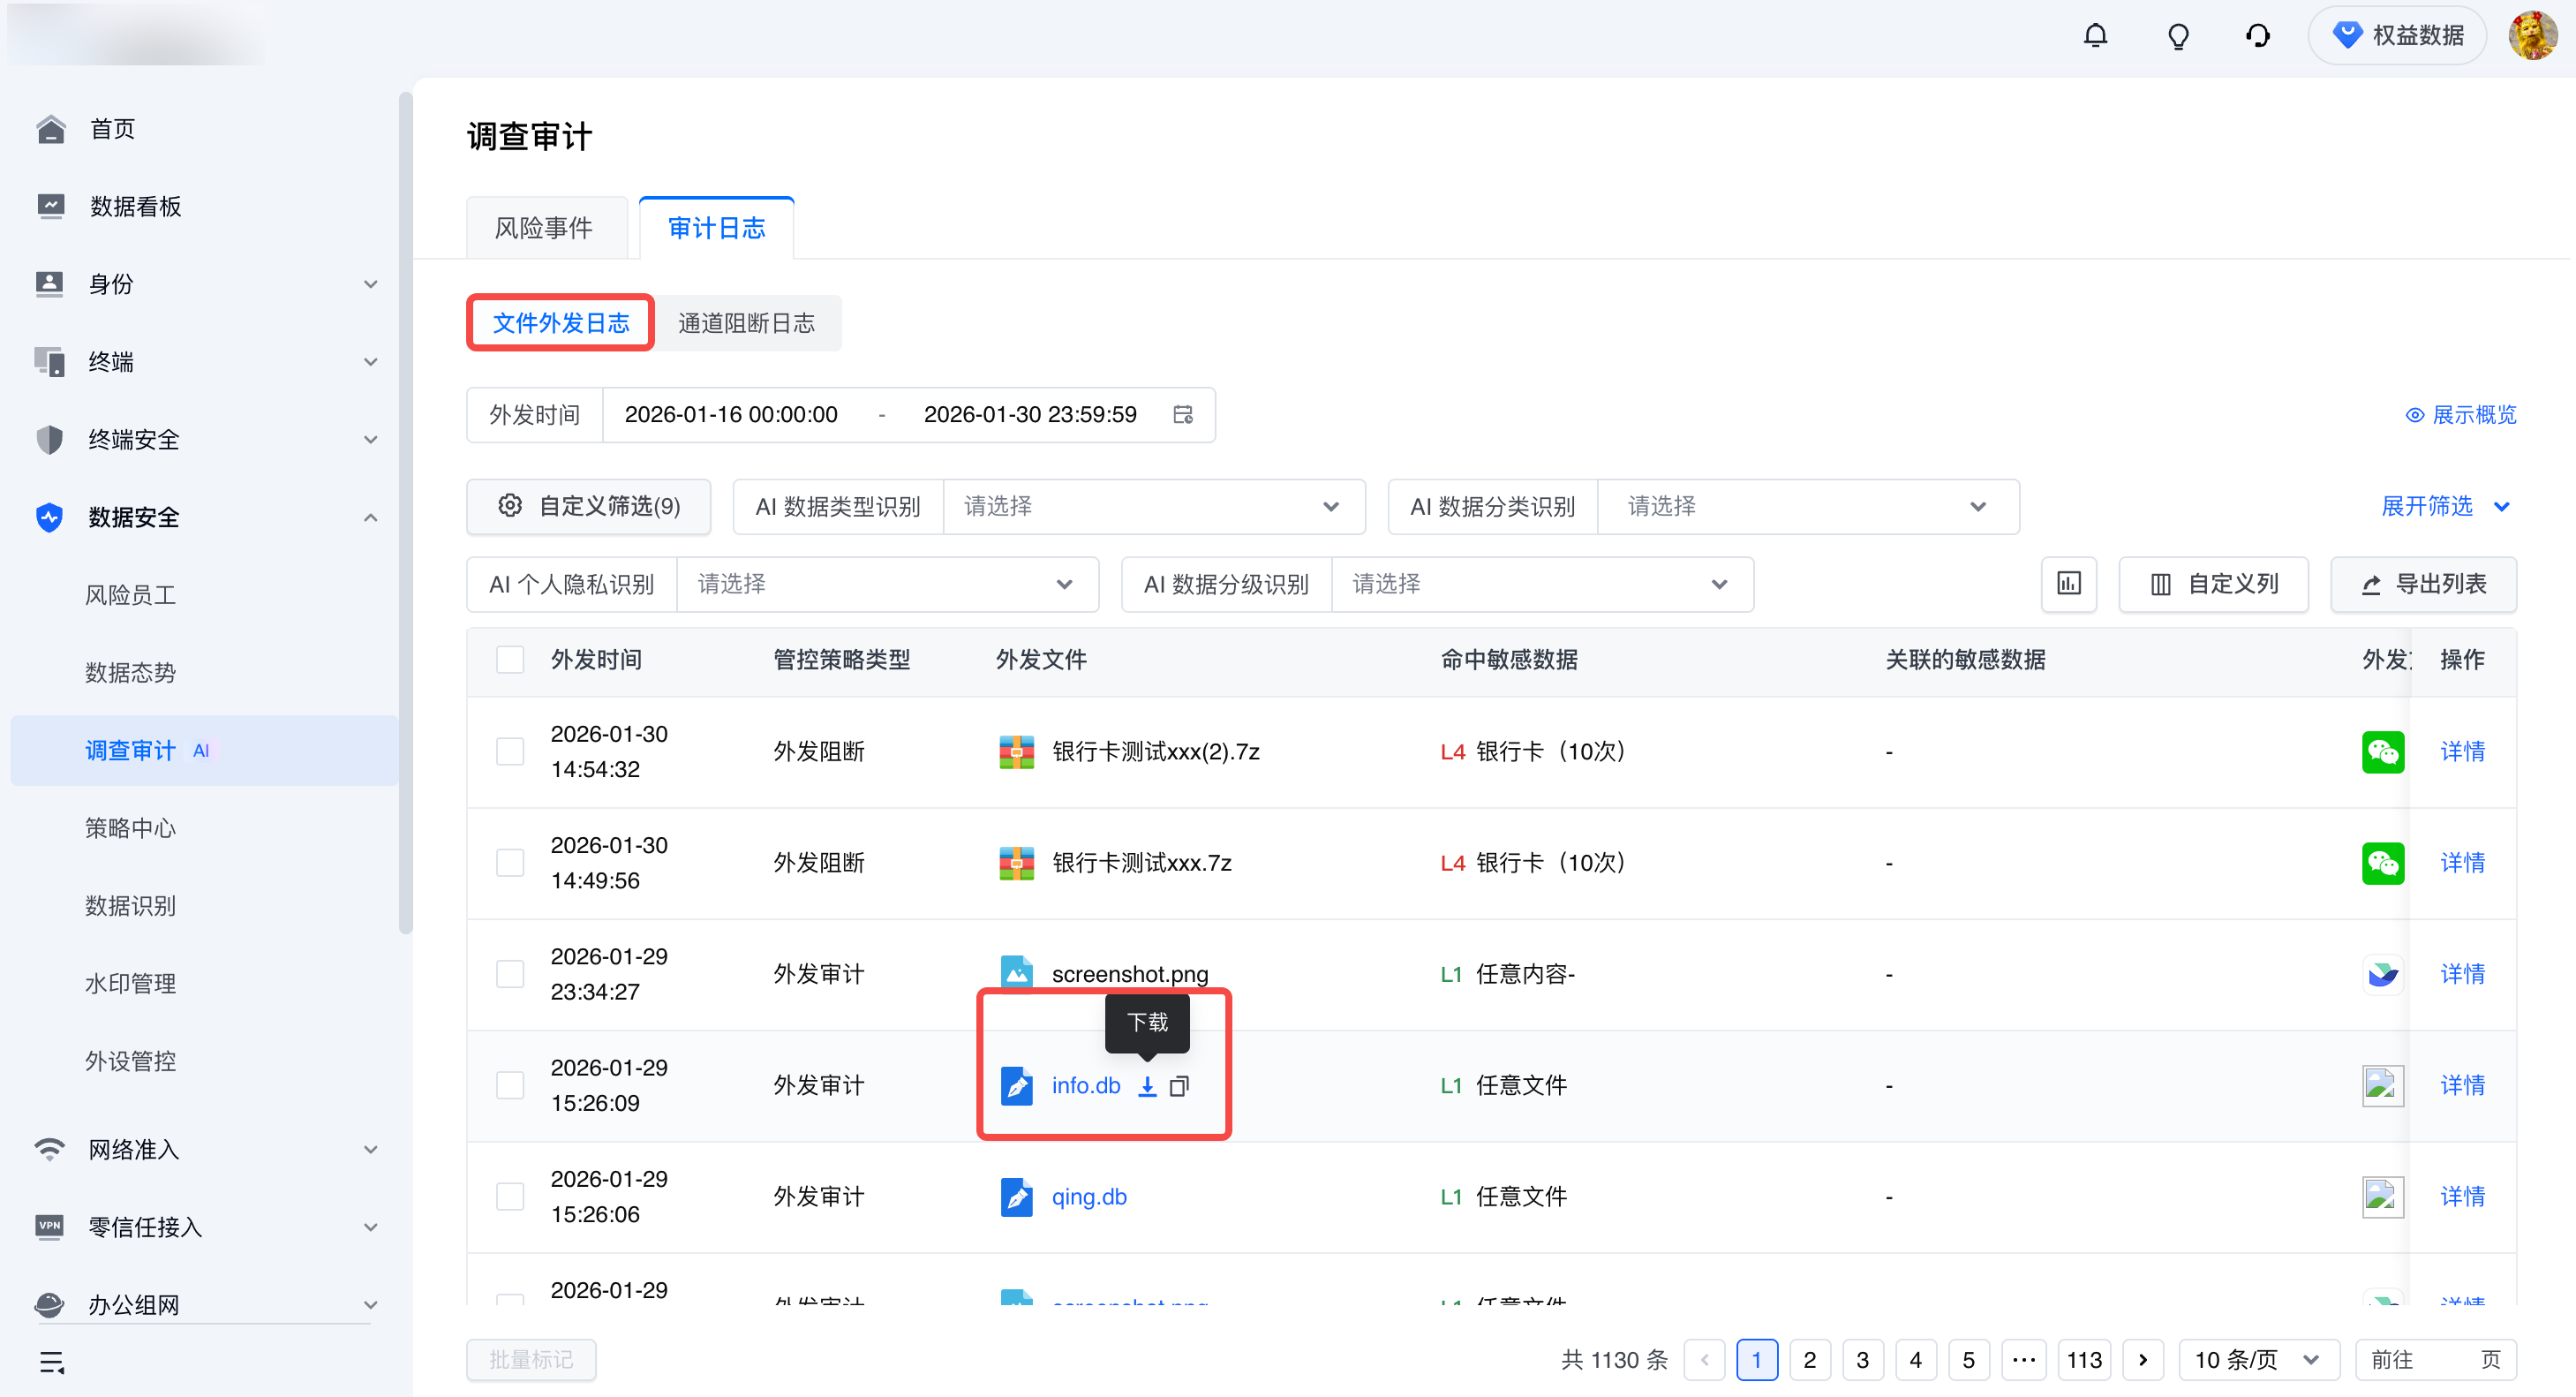
Task: Click 展开筛选 to show more filters
Action: click(2446, 506)
